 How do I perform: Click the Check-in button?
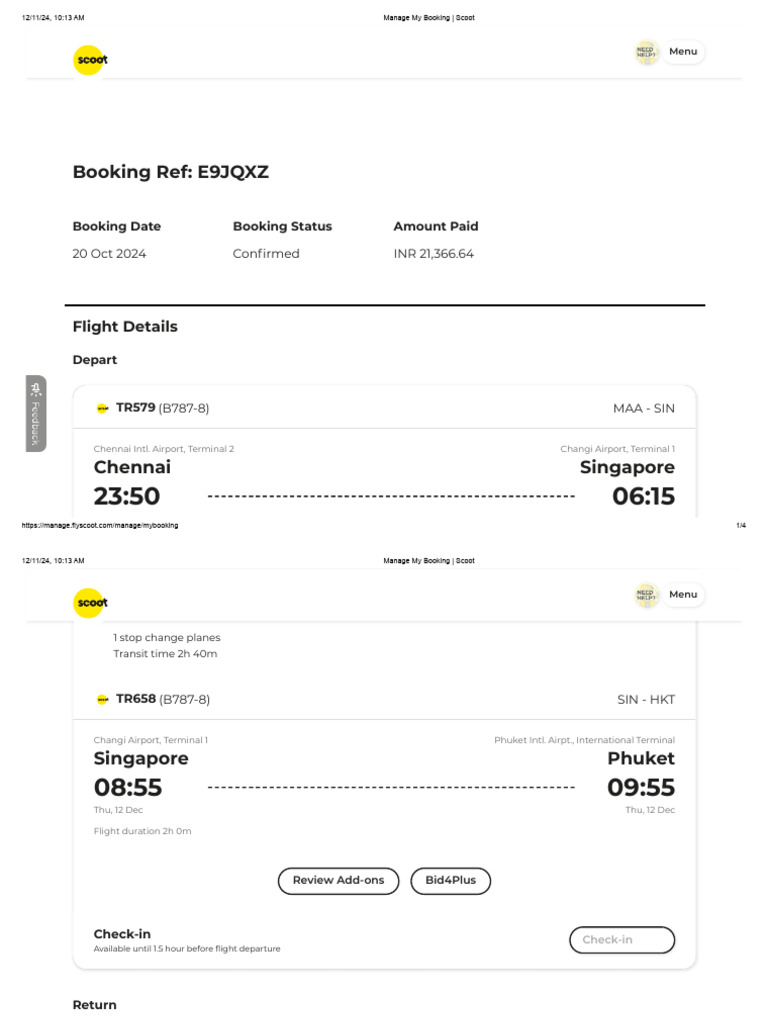click(x=622, y=940)
